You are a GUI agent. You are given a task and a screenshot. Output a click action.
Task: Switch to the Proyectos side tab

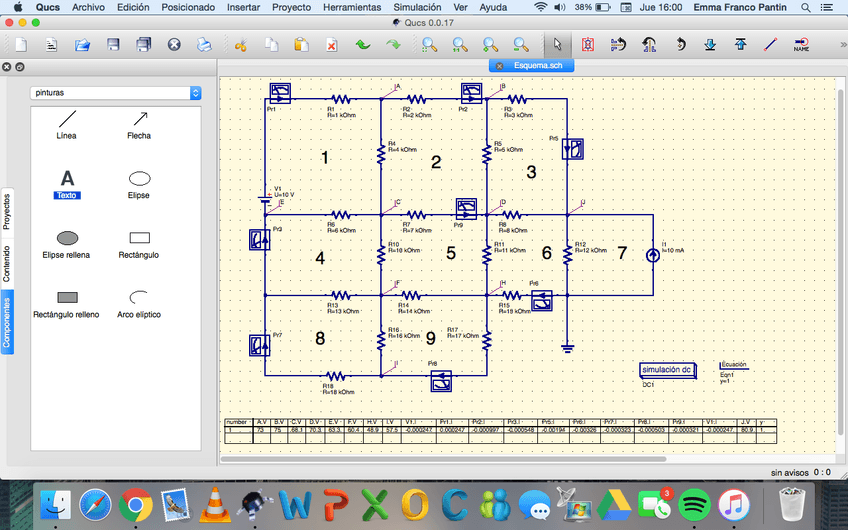coord(6,210)
